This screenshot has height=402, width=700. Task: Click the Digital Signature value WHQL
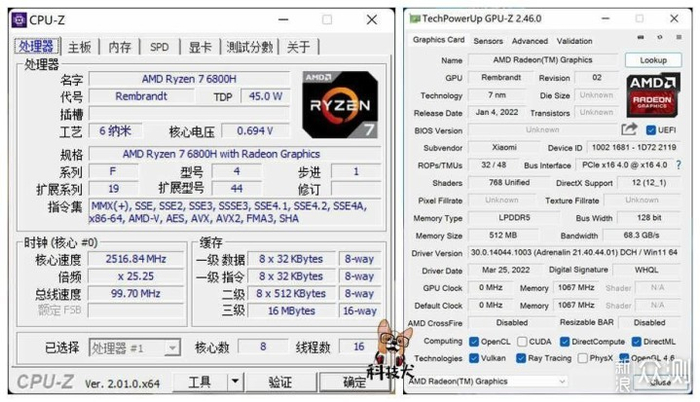[x=646, y=270]
